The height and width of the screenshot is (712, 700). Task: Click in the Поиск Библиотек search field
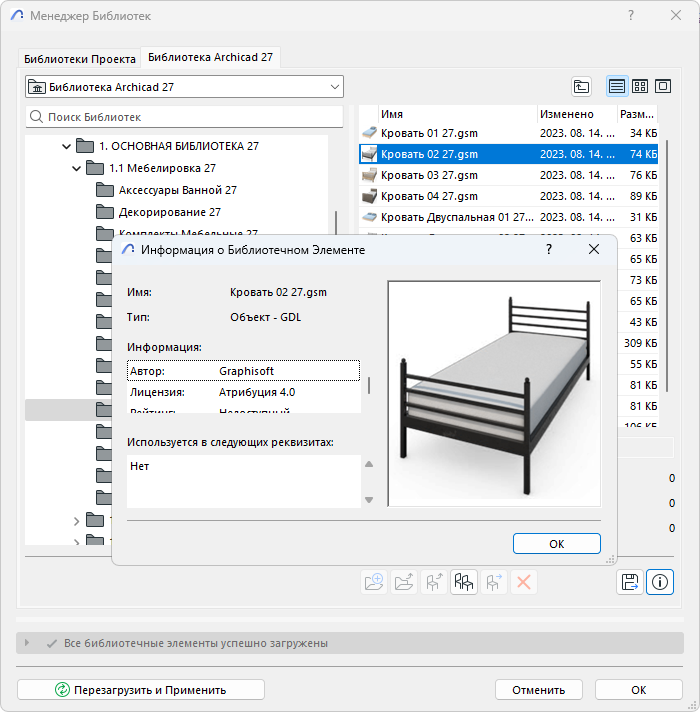click(184, 117)
